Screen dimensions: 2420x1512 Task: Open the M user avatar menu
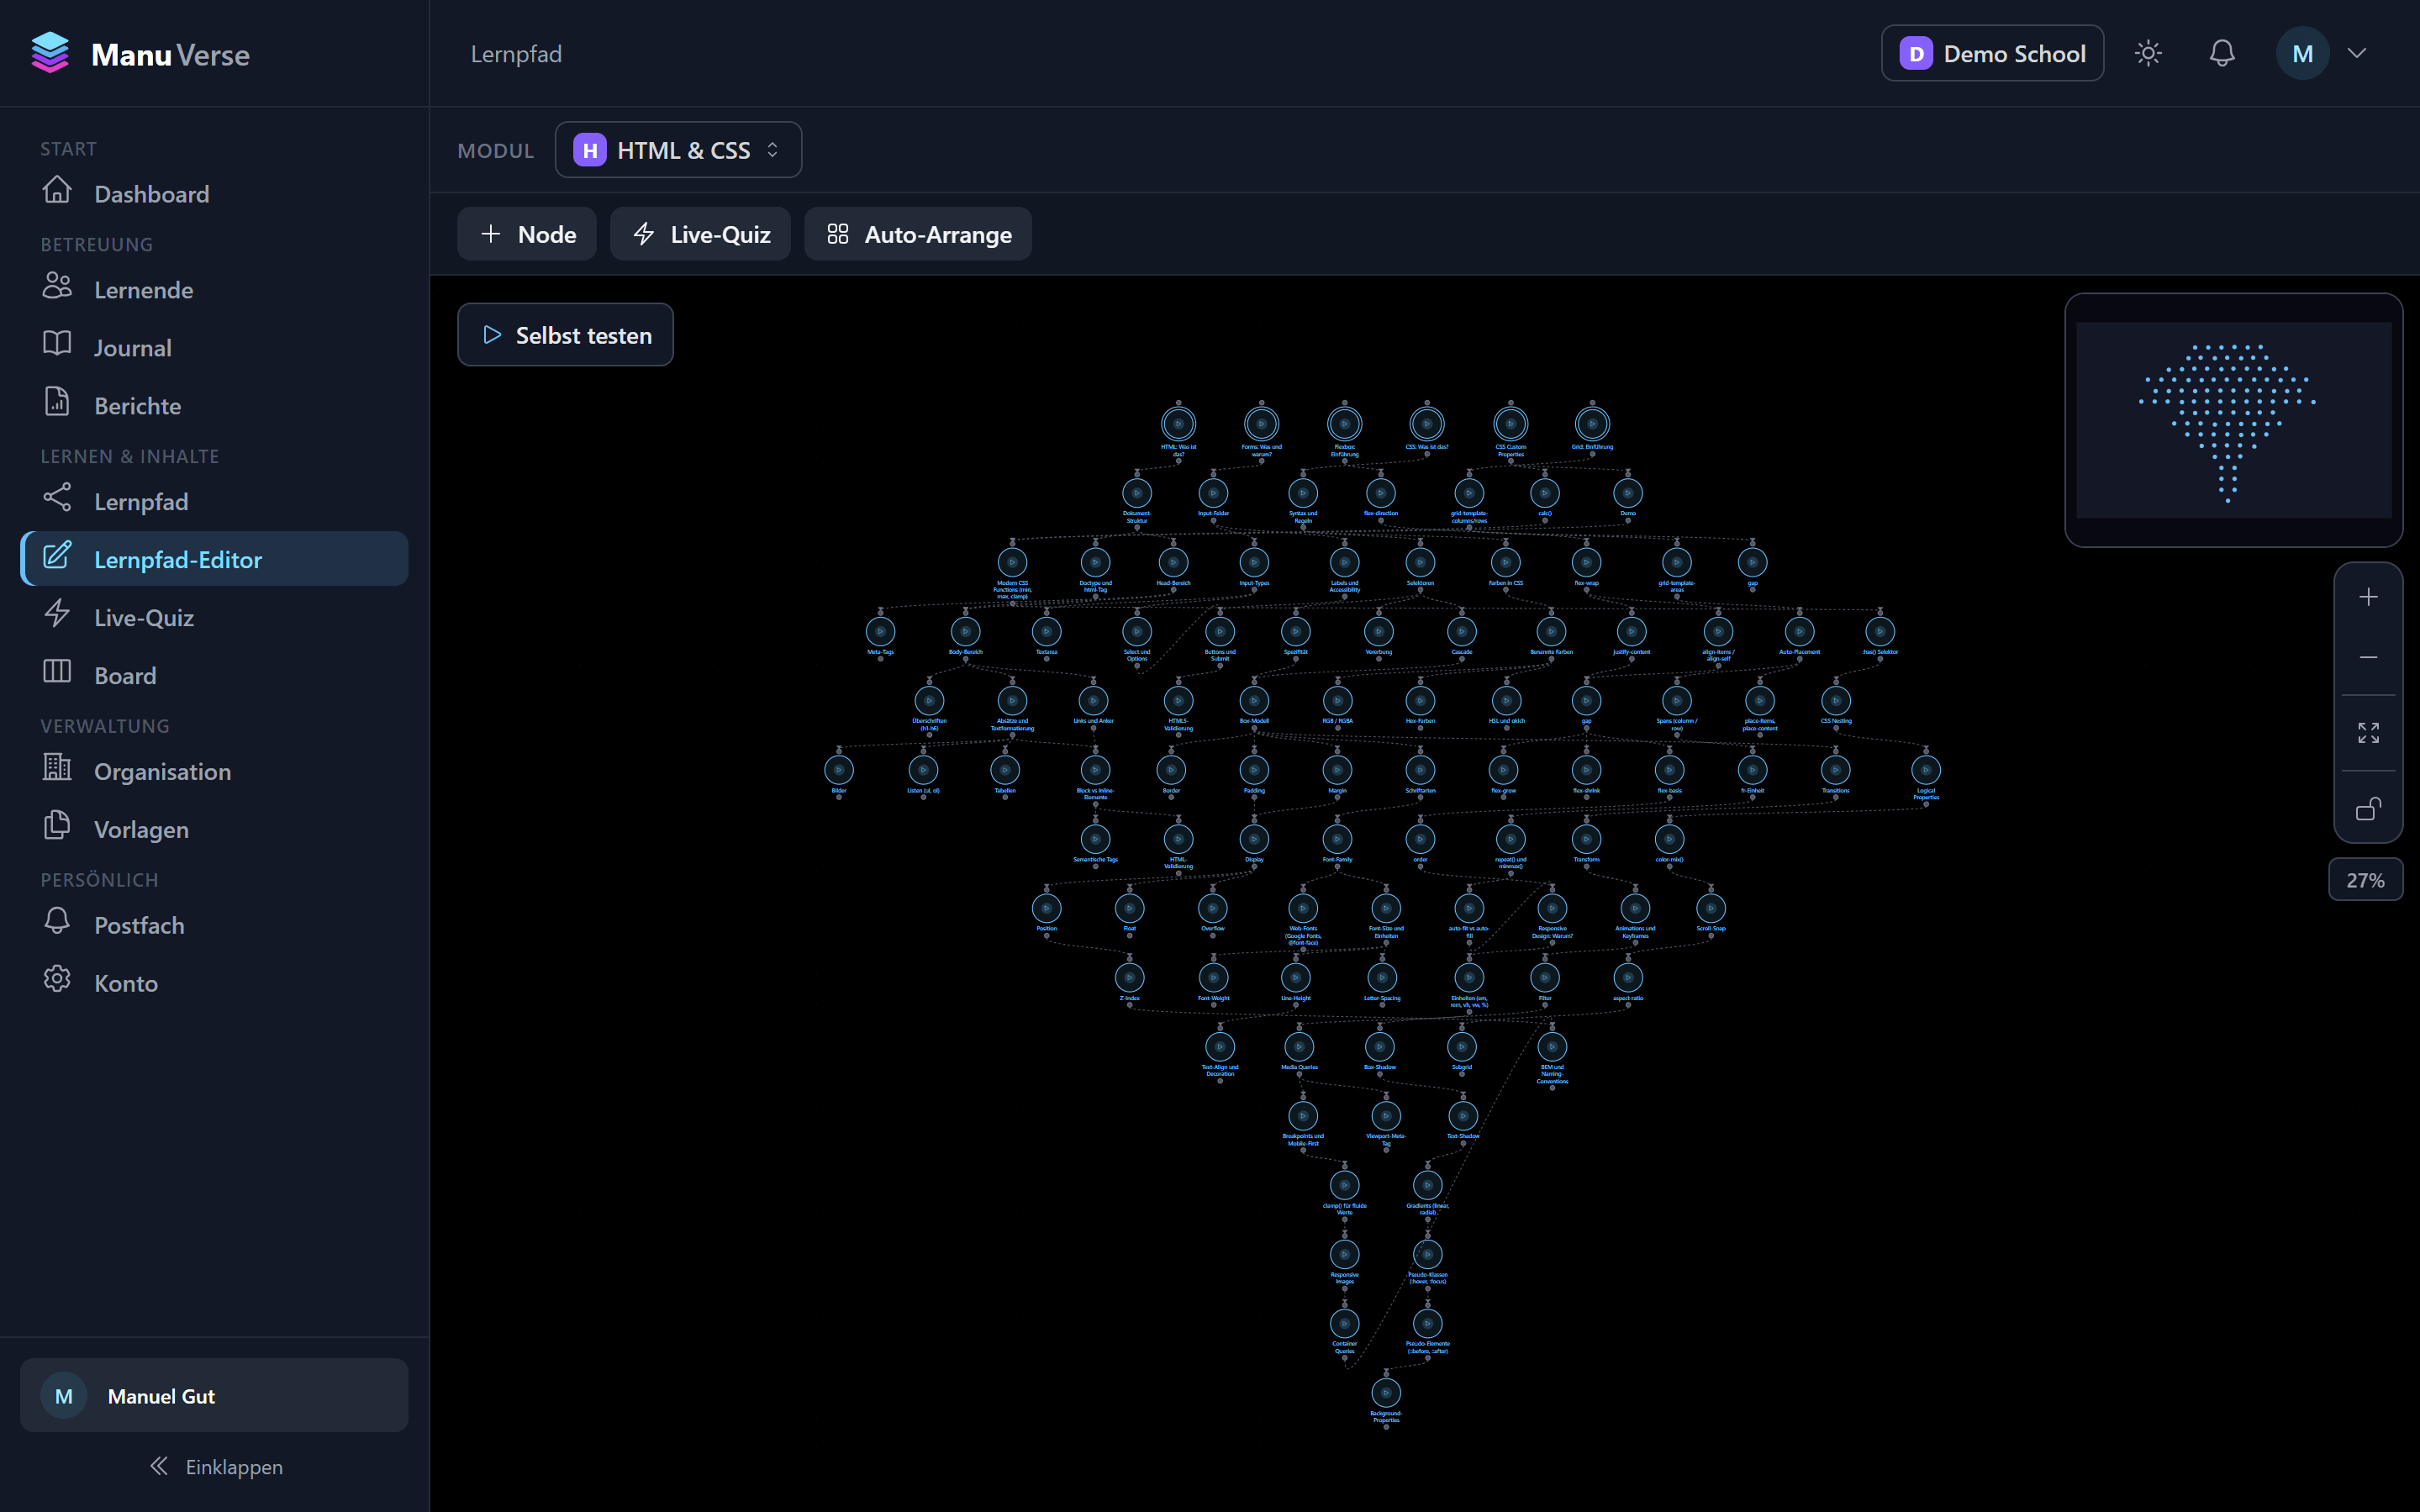click(x=2302, y=53)
